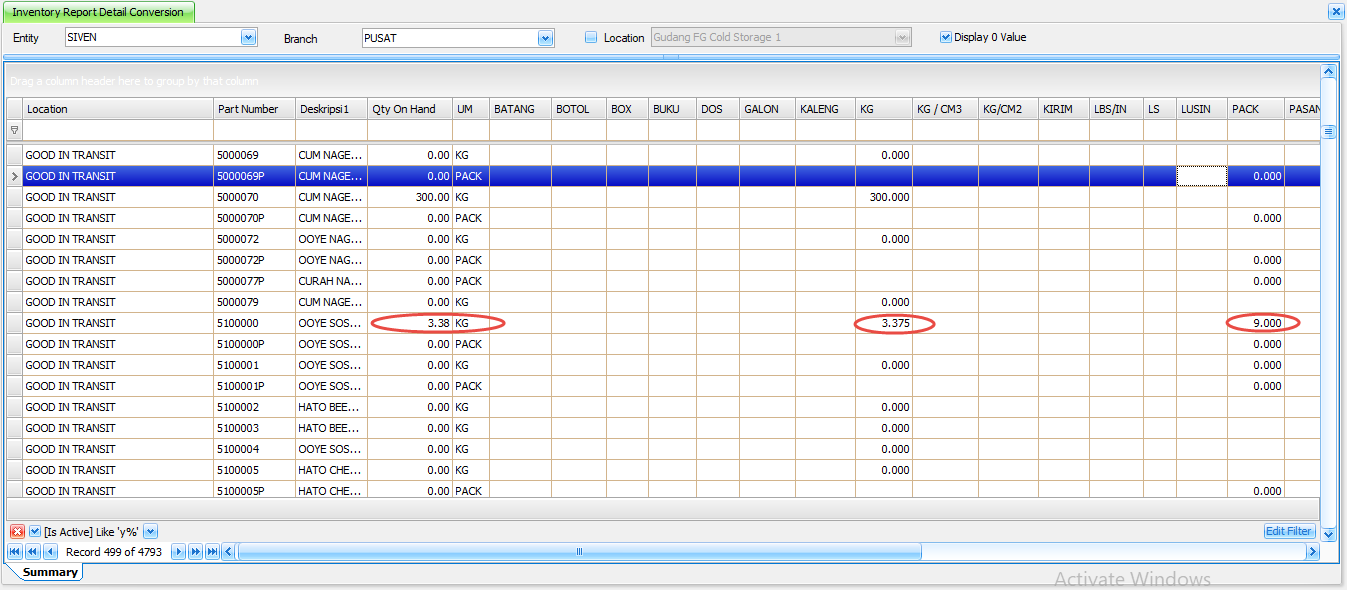Click the group-by panel drag area text
The height and width of the screenshot is (590, 1347).
[x=134, y=81]
